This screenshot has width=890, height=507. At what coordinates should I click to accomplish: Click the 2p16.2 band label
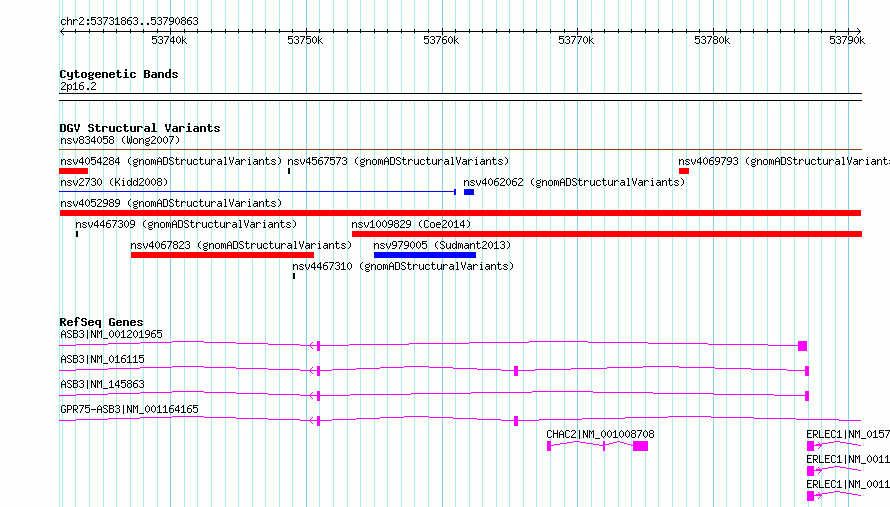click(78, 86)
